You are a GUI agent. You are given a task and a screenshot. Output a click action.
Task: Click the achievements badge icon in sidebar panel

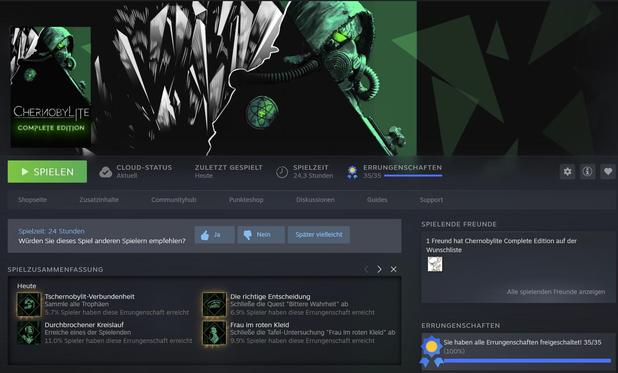432,351
